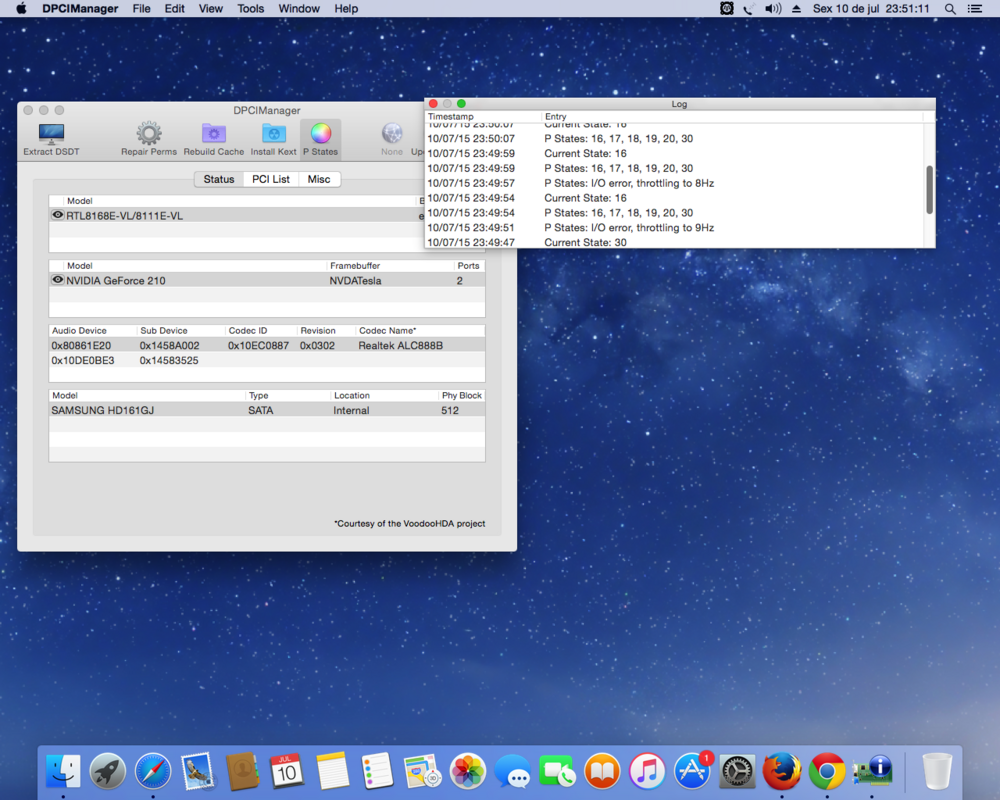Screen dimensions: 1000x800
Task: Select the P States color wheel icon
Action: click(320, 135)
